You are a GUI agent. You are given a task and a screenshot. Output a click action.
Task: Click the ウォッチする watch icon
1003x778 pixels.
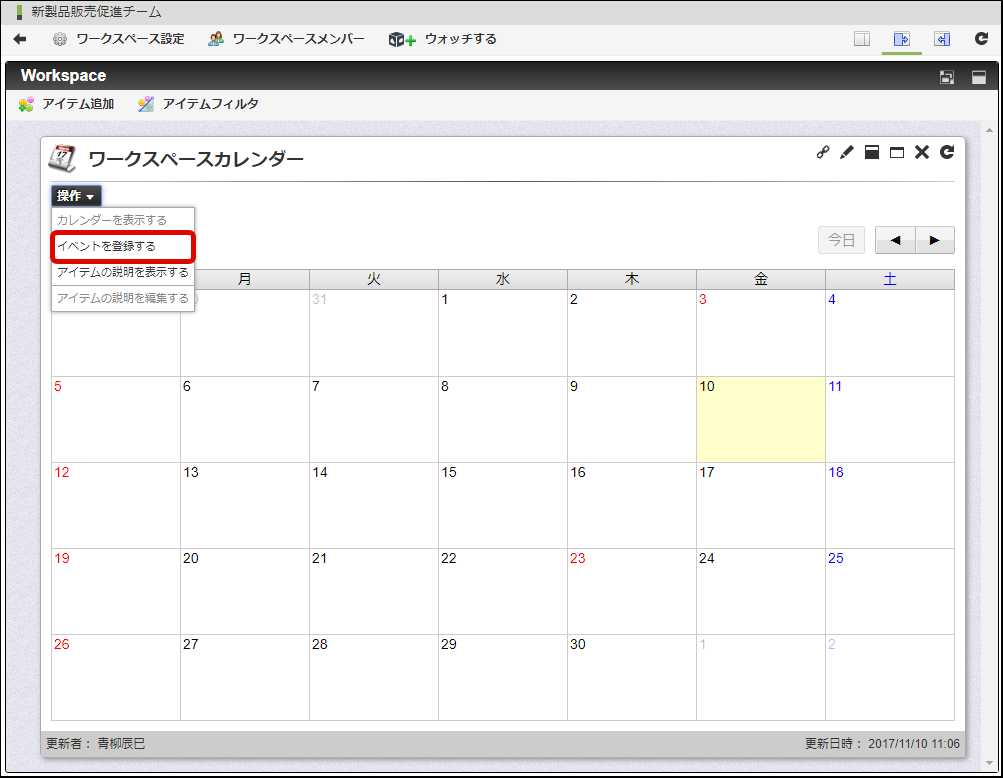pos(402,40)
